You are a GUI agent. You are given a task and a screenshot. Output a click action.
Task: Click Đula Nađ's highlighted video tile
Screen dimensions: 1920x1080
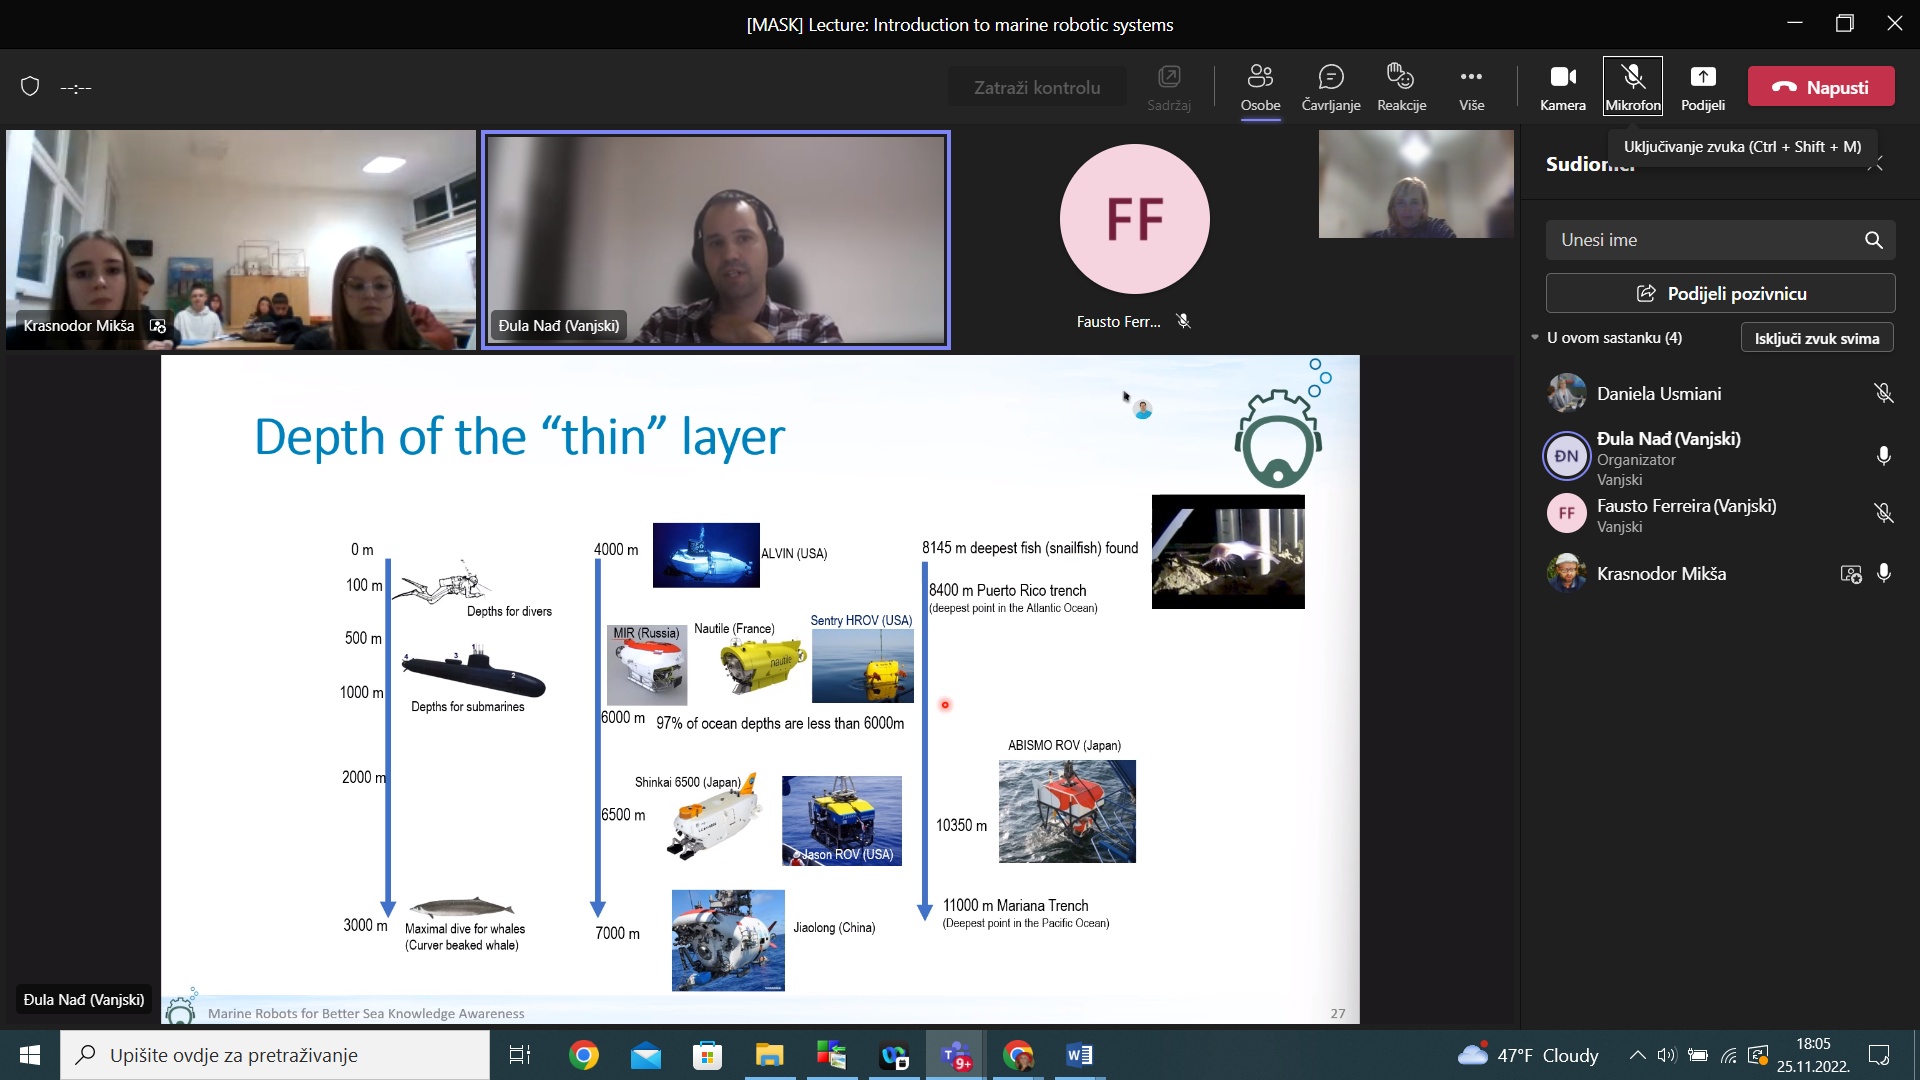[x=716, y=240]
